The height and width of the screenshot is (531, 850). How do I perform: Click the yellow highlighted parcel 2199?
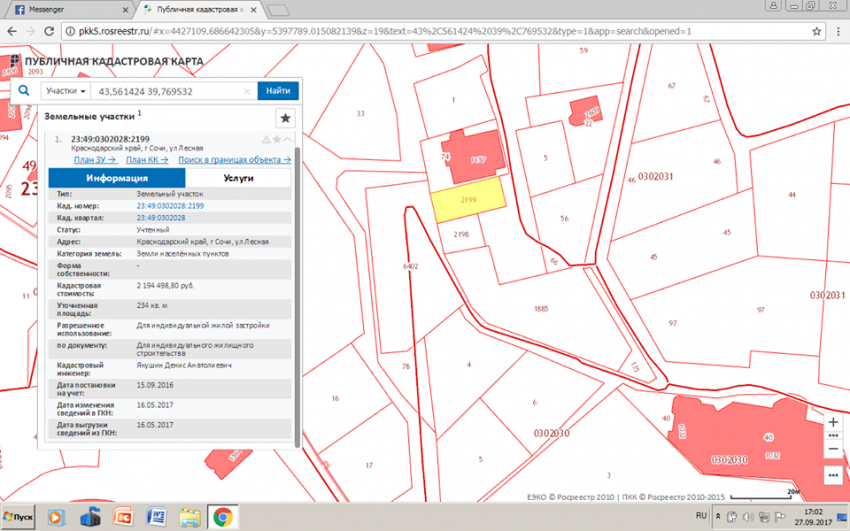(468, 204)
